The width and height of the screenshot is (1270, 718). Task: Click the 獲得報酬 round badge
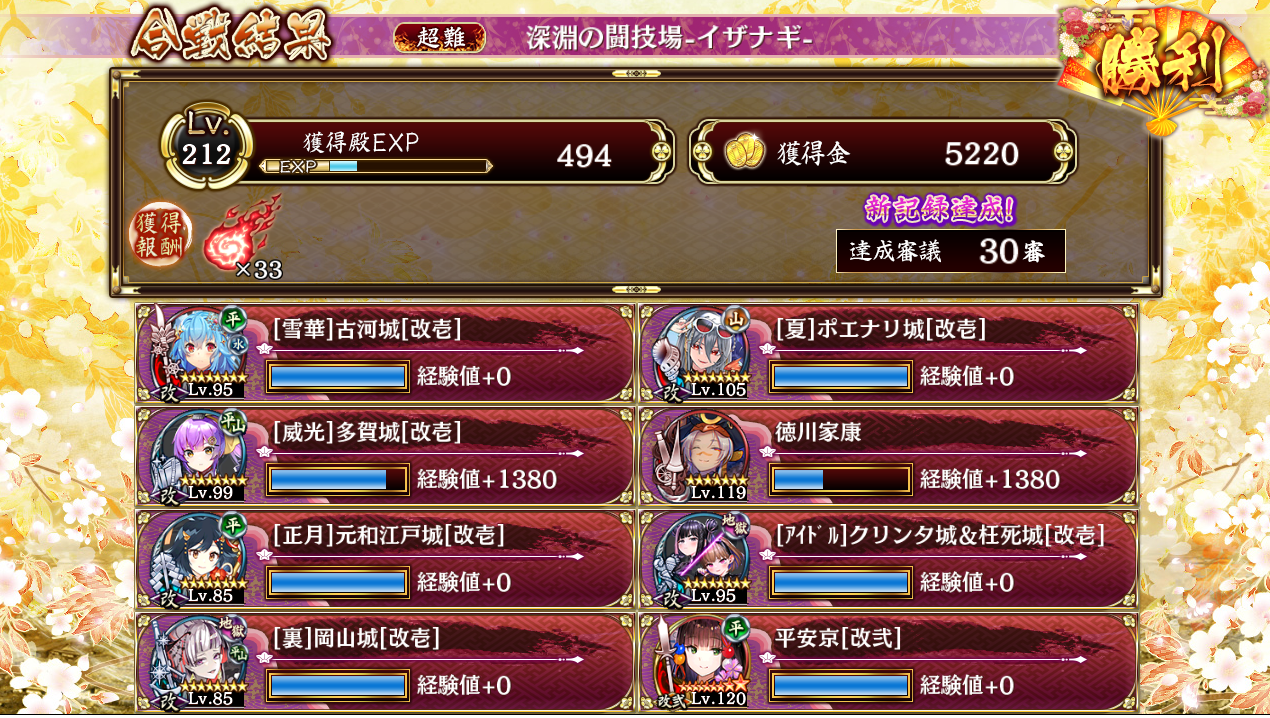[x=160, y=236]
